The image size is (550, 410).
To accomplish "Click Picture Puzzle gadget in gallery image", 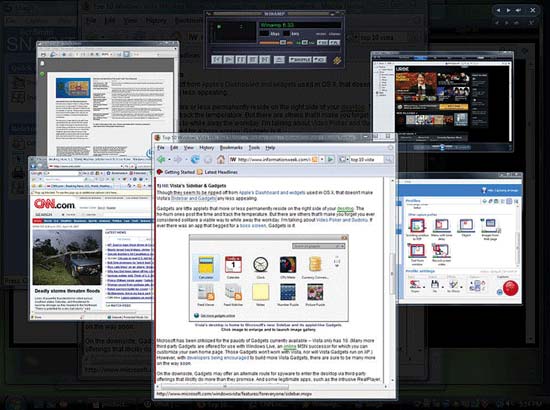I will pos(315,295).
